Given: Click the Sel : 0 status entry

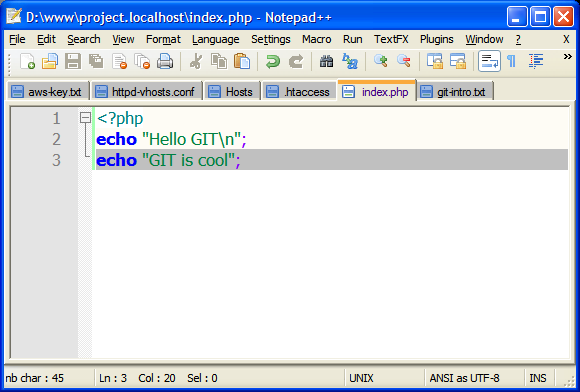Looking at the screenshot, I should tap(202, 378).
